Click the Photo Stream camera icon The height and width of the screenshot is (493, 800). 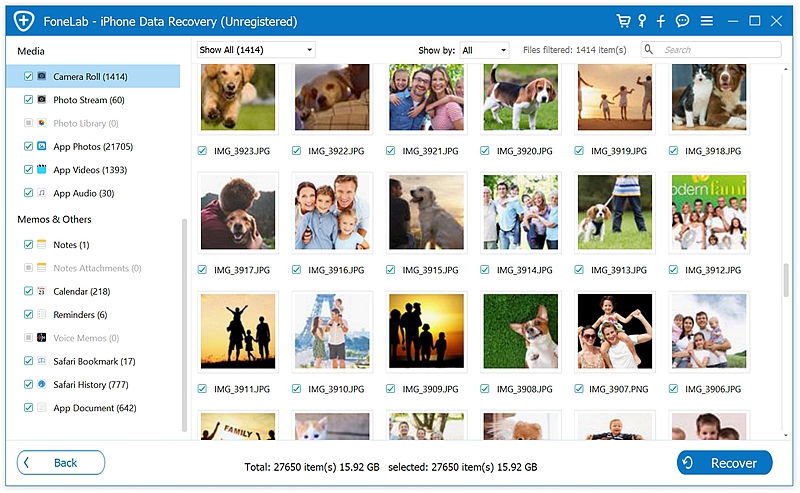(42, 100)
